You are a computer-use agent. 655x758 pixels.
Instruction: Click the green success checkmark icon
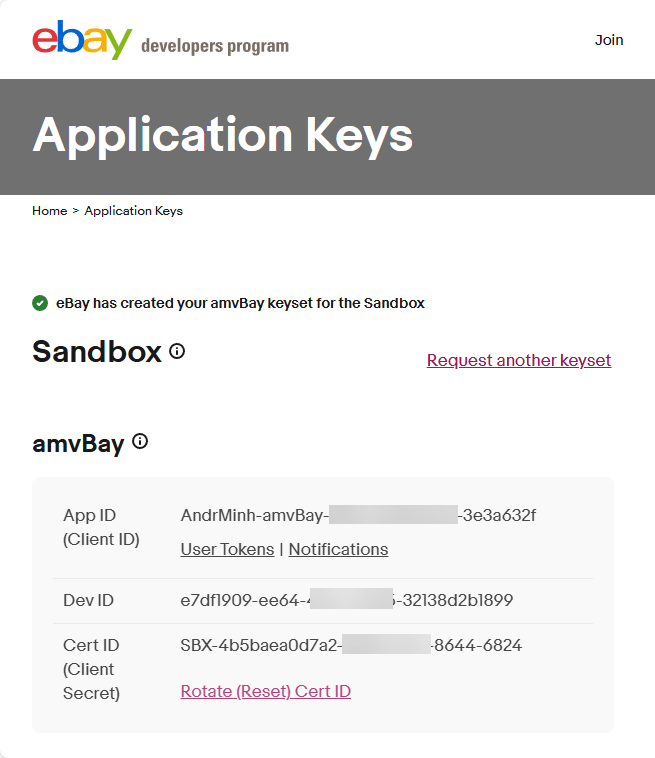(40, 303)
